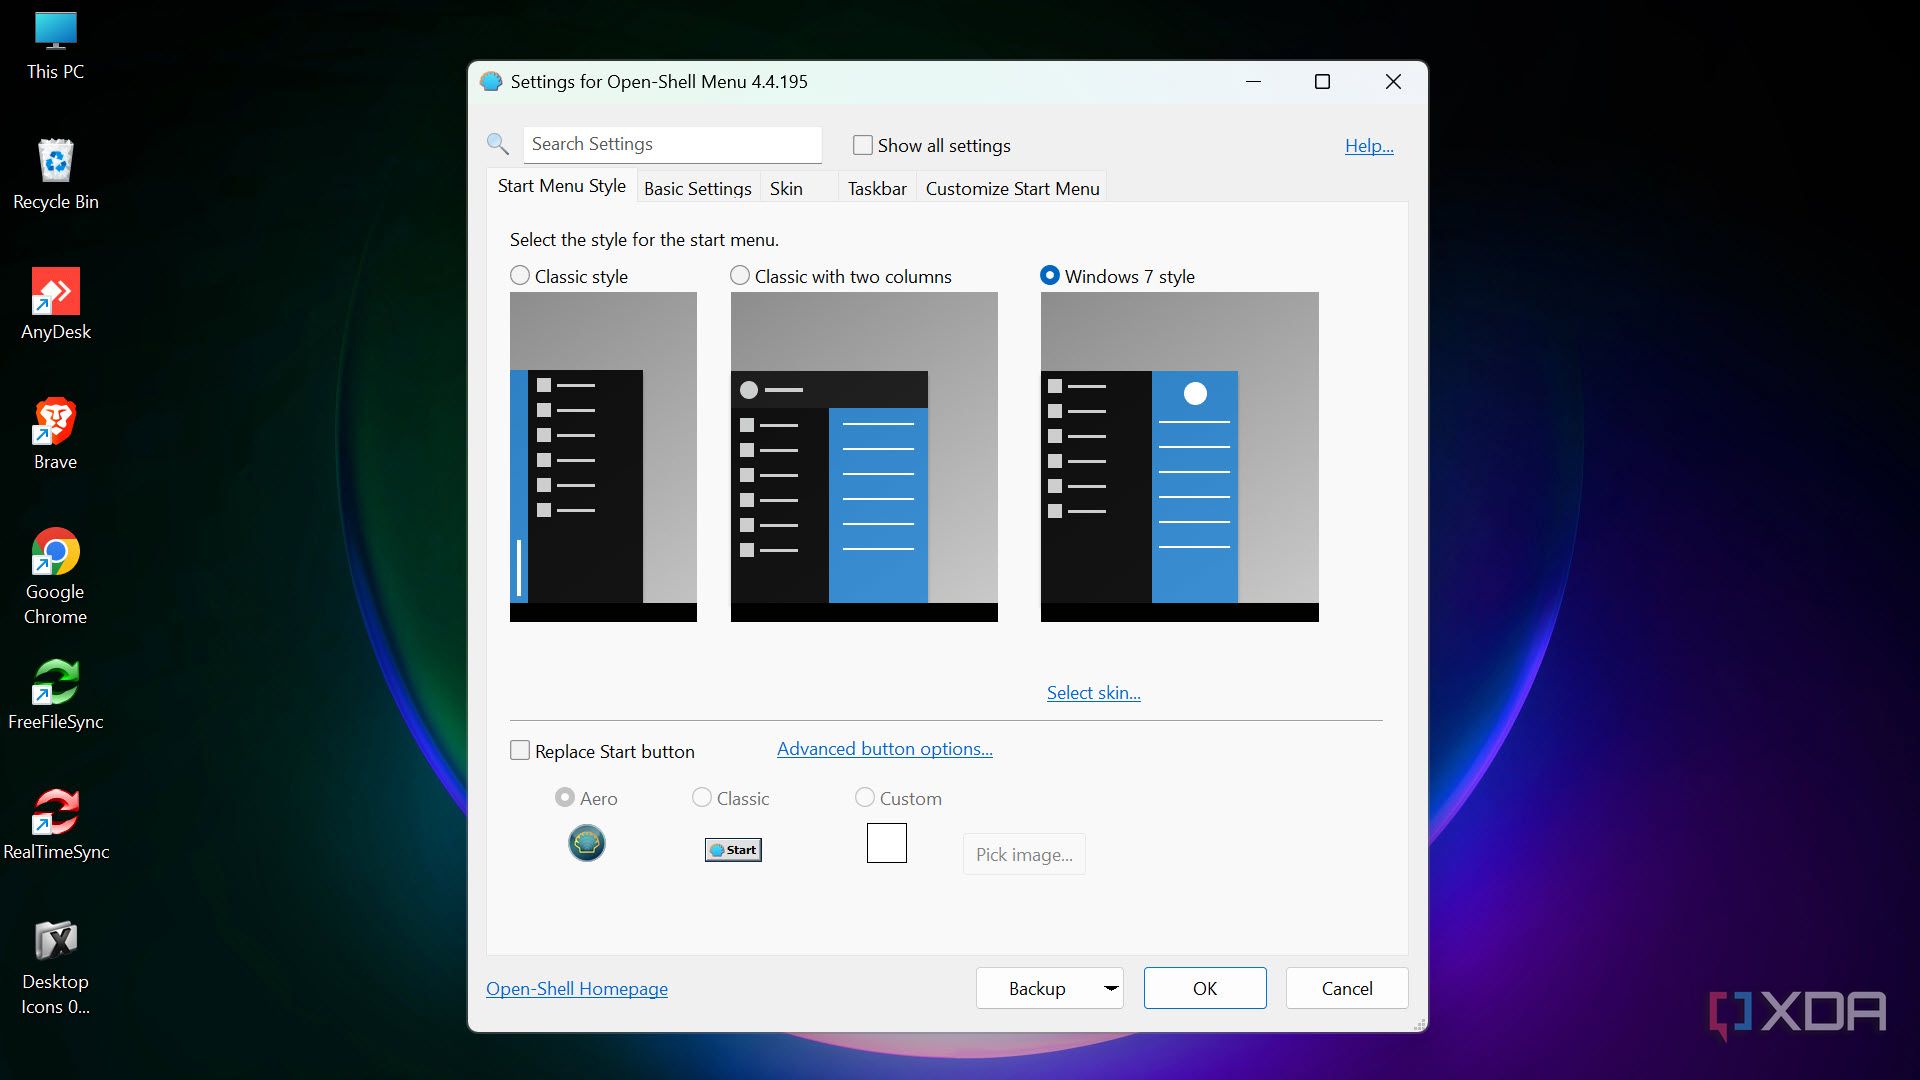
Task: Click the Classic Start button image
Action: coord(733,850)
